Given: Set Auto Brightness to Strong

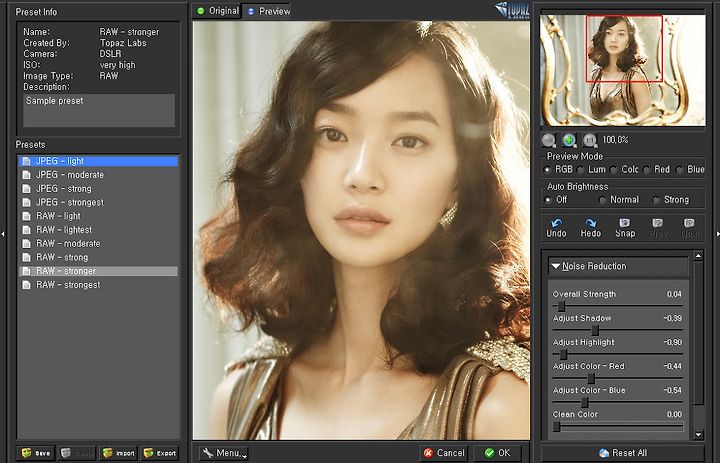Looking at the screenshot, I should tap(656, 200).
